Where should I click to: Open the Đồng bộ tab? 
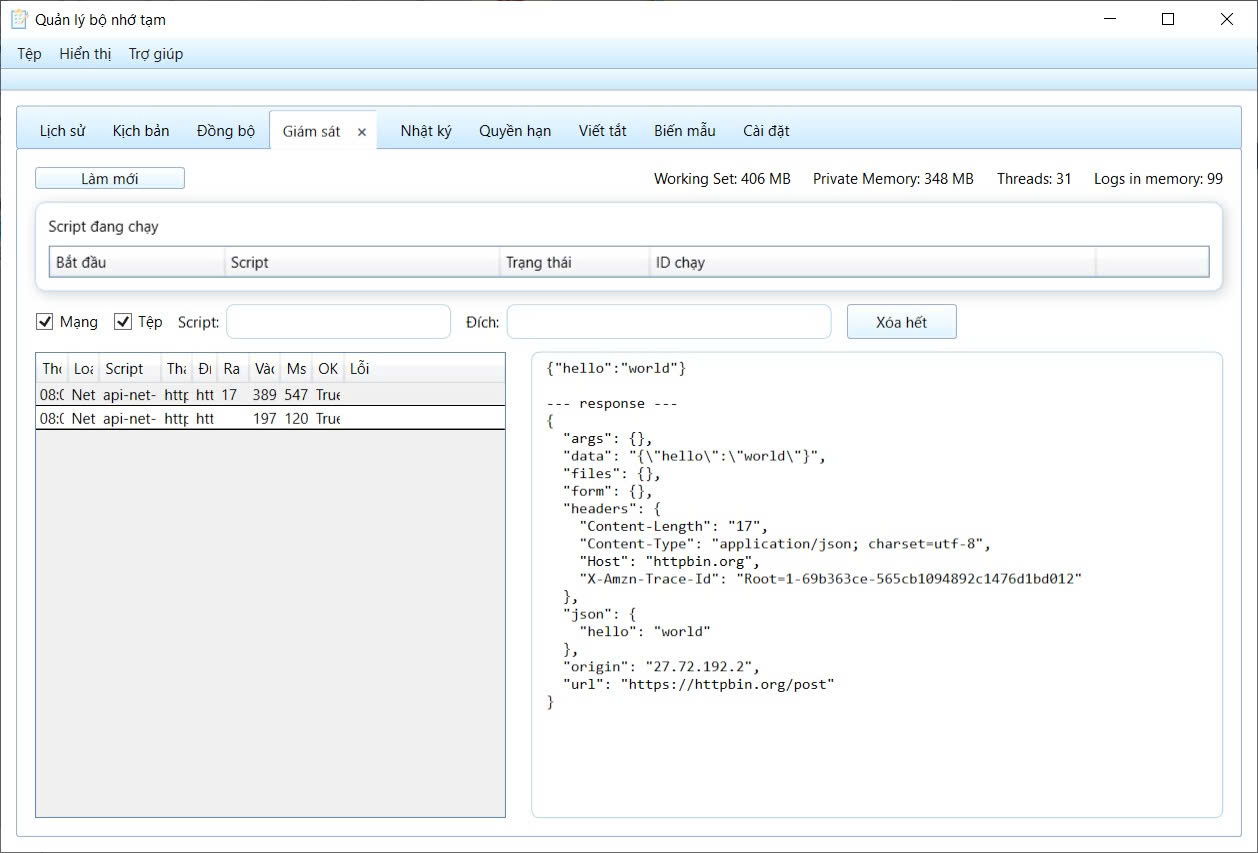[x=226, y=131]
